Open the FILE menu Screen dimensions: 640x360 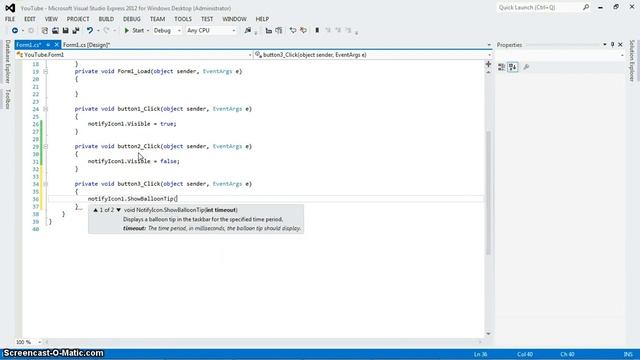pyautogui.click(x=10, y=19)
